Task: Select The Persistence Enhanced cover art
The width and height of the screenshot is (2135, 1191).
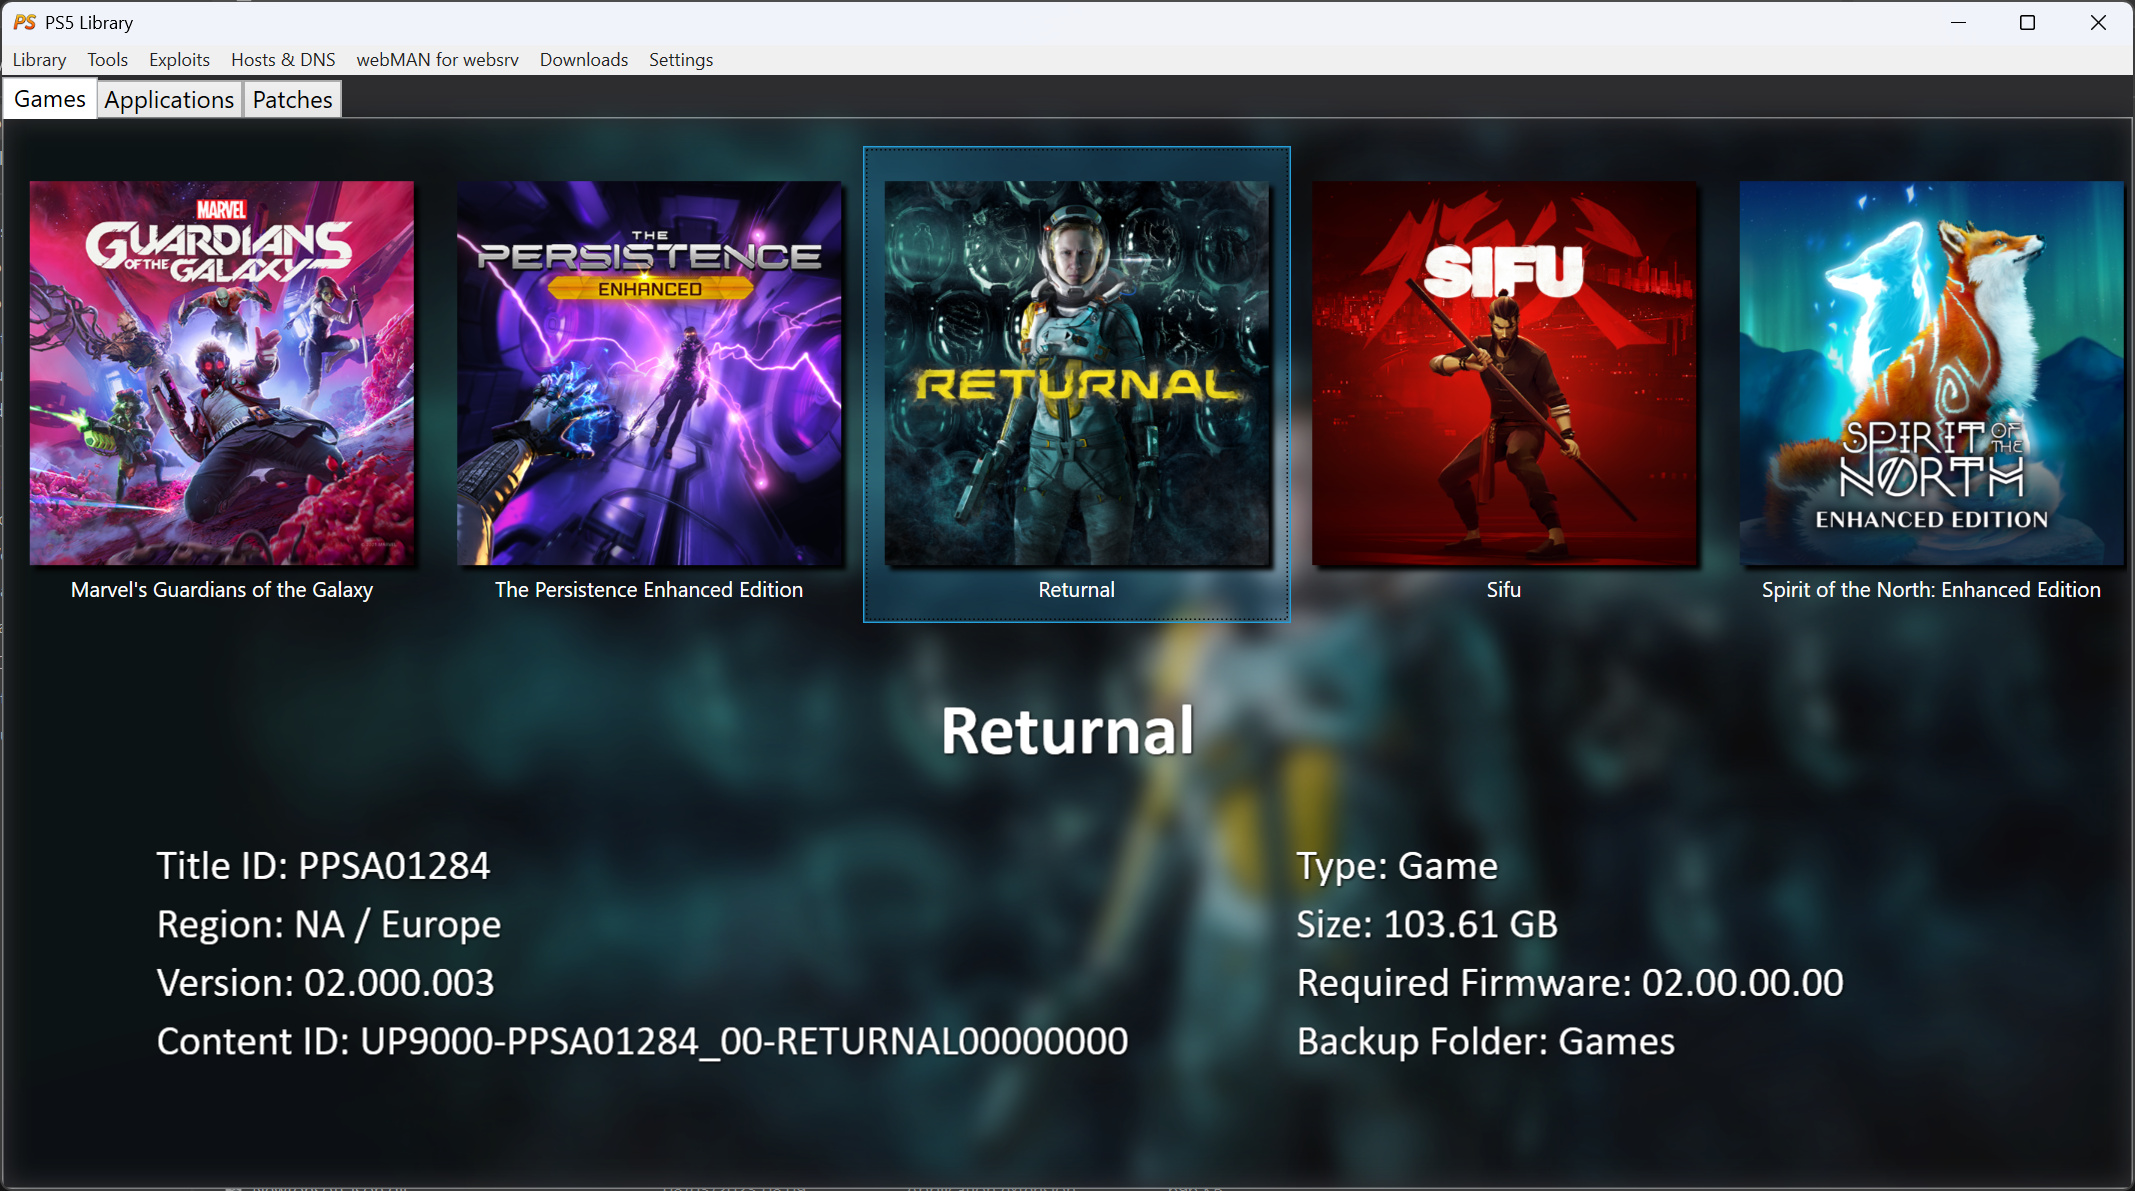Action: pos(649,373)
